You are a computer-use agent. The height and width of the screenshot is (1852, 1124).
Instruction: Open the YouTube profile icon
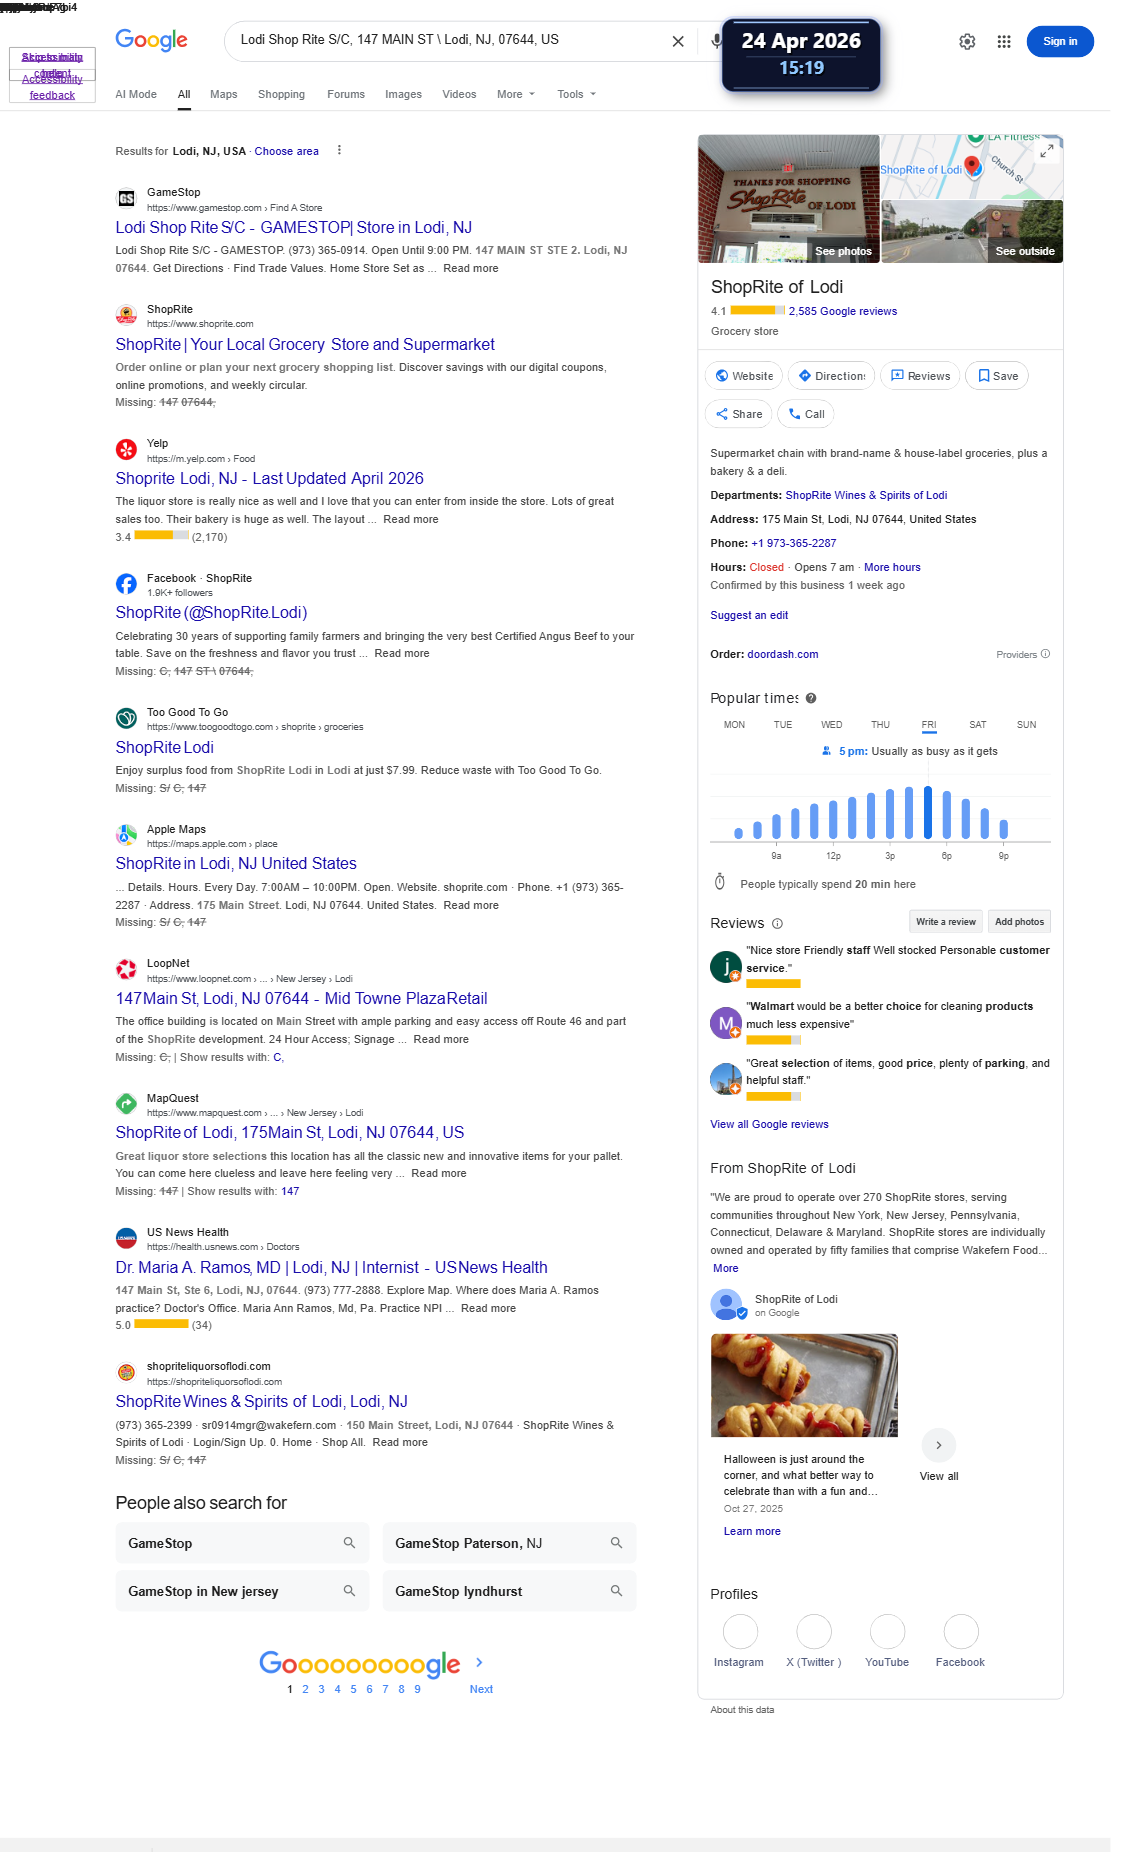pyautogui.click(x=887, y=1631)
